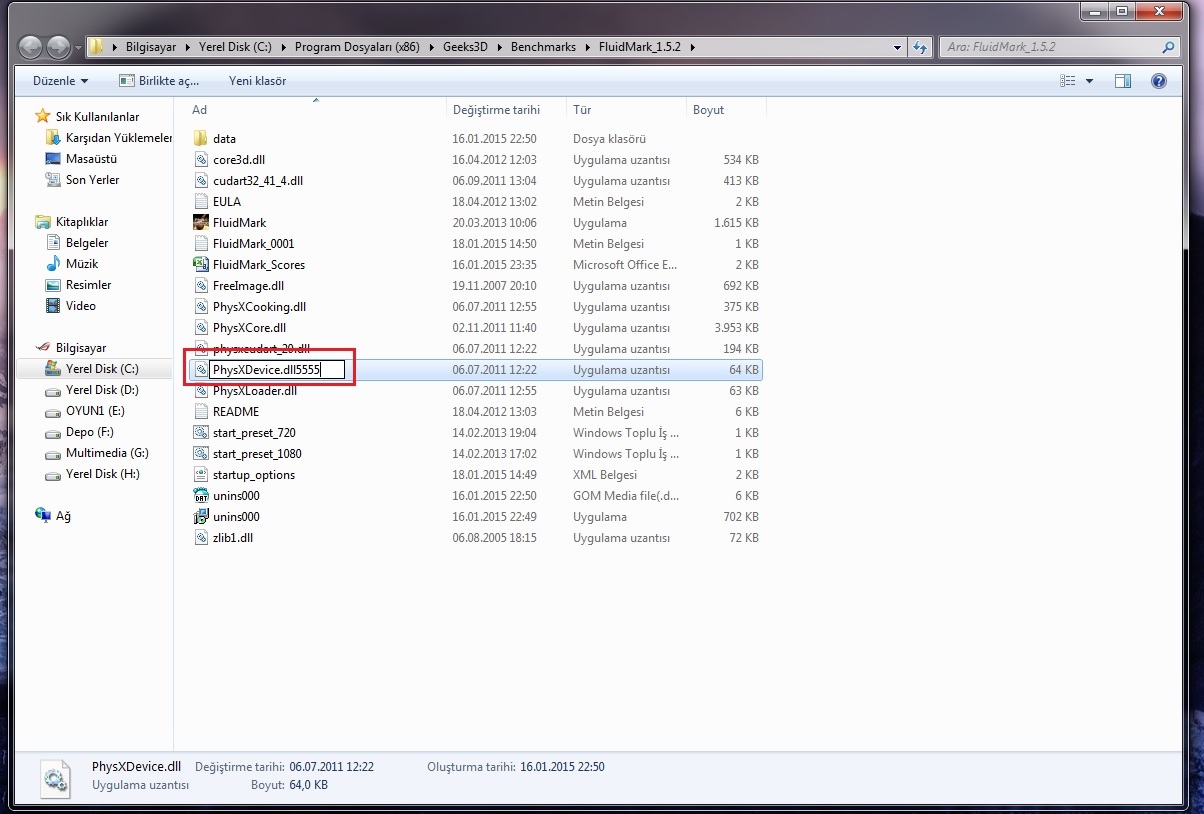Open Masaüstü in favorites sidebar
Image resolution: width=1204 pixels, height=814 pixels.
pyautogui.click(x=91, y=159)
